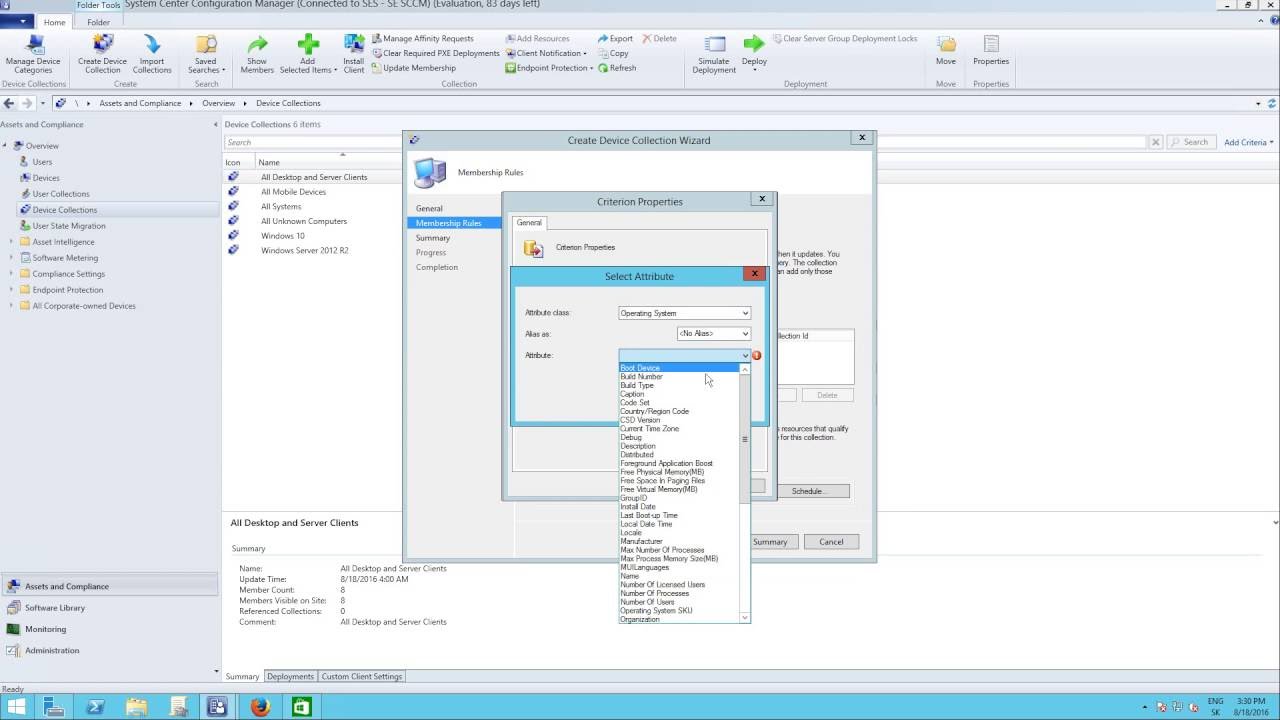Open Monitoring workspace
1280x720 pixels.
(x=46, y=629)
